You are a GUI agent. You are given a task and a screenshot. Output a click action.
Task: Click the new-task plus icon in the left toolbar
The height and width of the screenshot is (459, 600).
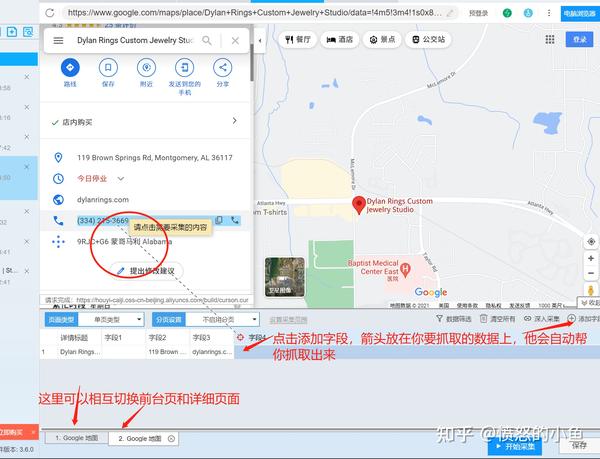click(x=12, y=32)
